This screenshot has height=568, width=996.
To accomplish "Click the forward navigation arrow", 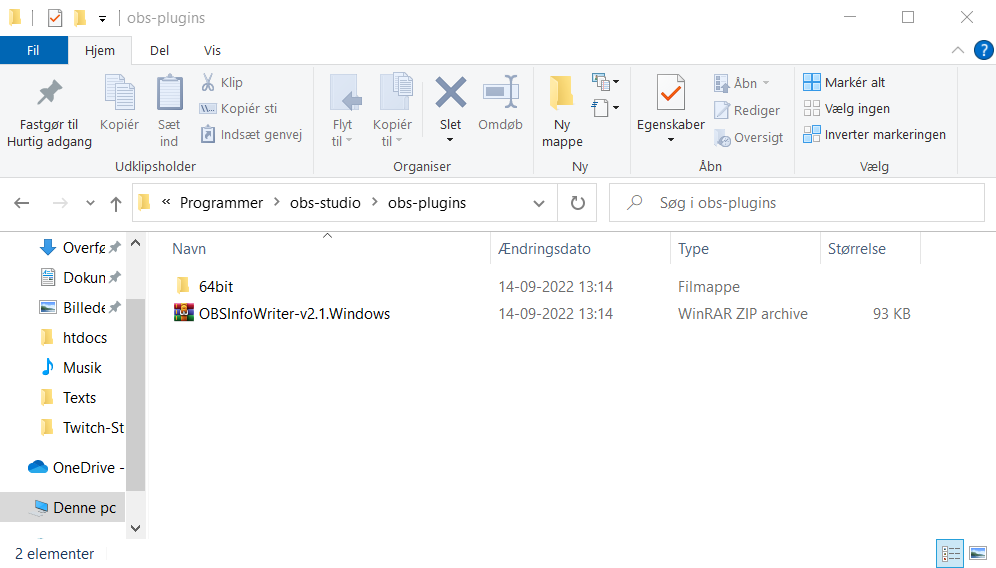I will [x=60, y=203].
